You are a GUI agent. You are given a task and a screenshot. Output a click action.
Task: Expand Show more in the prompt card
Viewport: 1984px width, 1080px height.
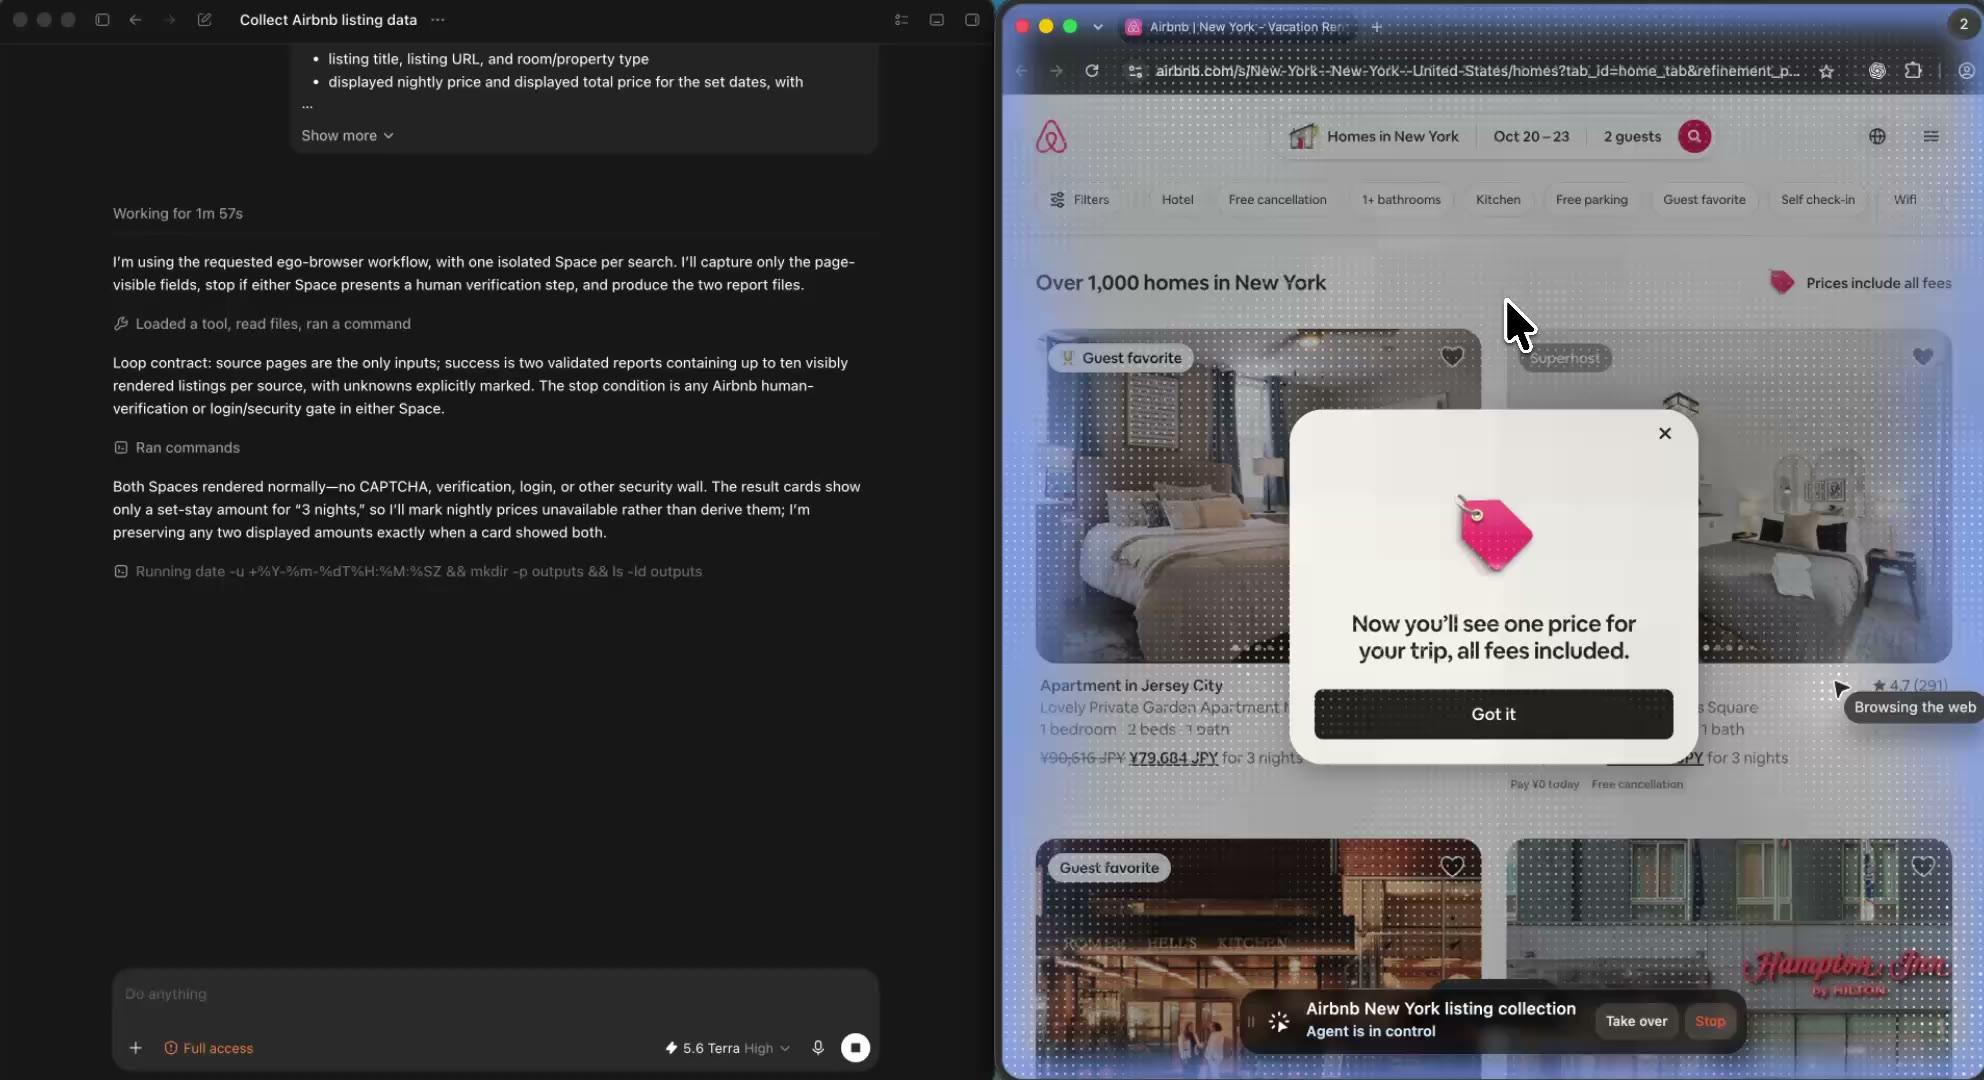[347, 136]
